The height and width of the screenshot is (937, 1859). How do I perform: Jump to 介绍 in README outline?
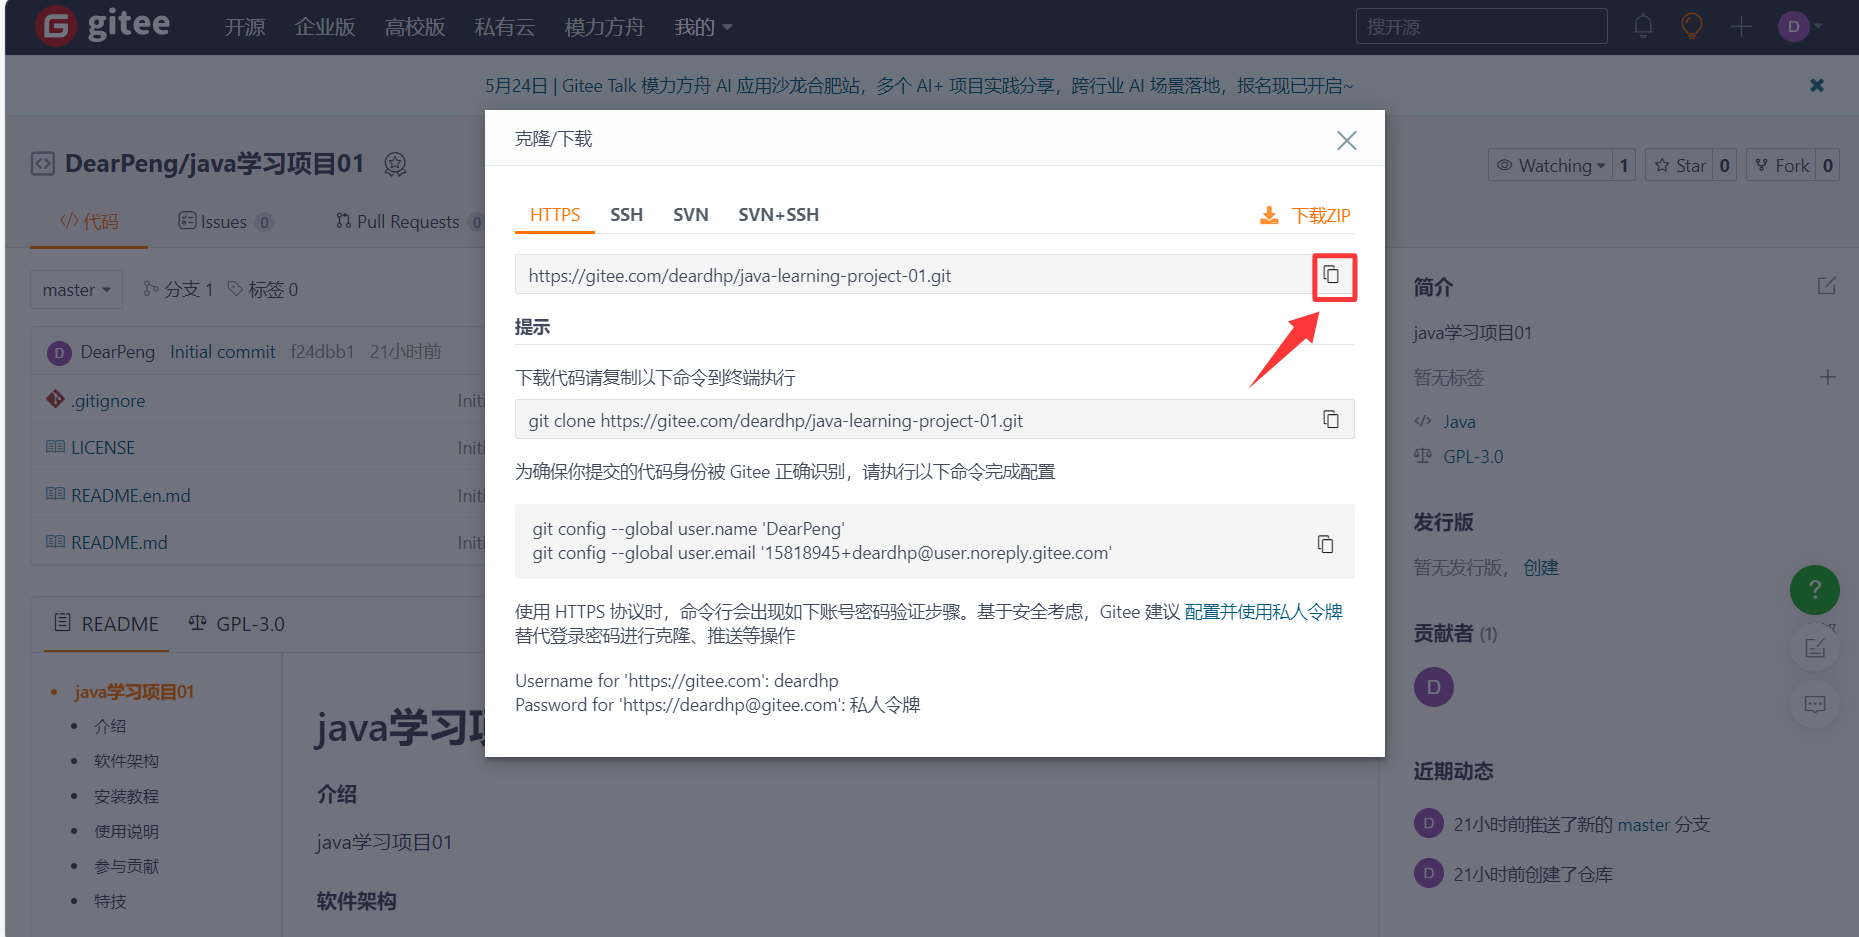[110, 726]
